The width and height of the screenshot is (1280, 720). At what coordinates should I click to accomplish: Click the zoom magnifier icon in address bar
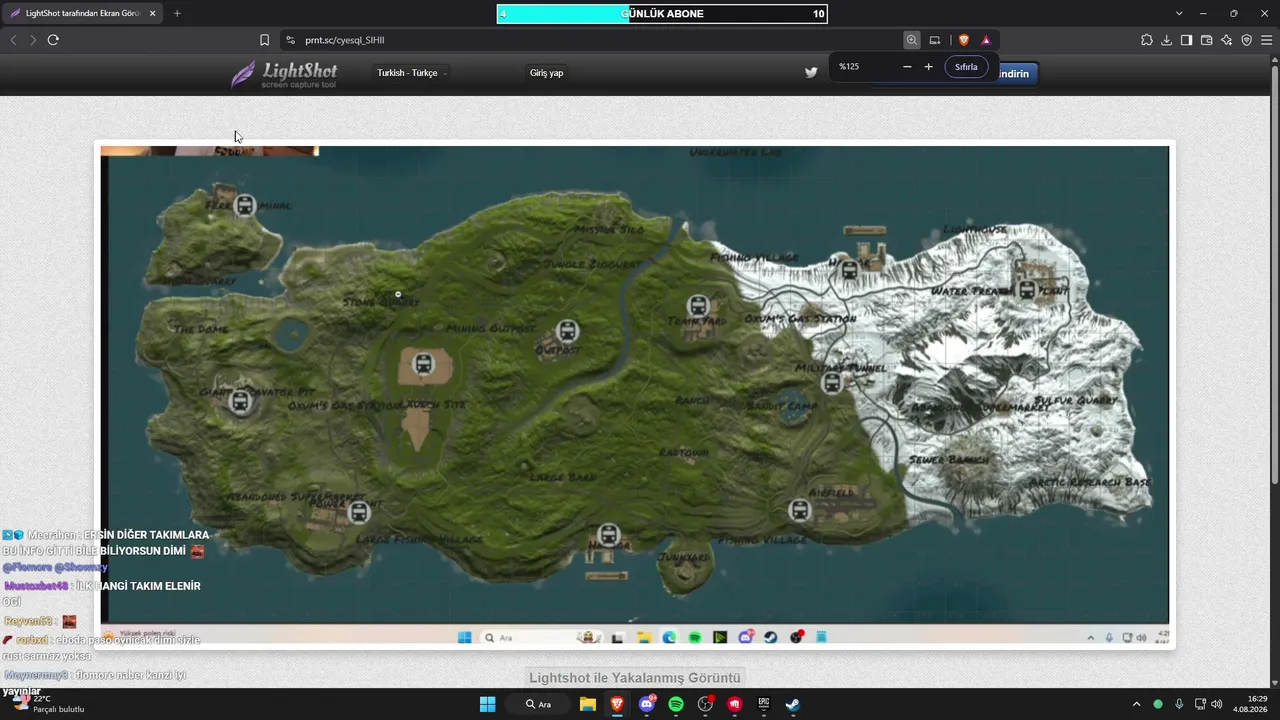[912, 40]
